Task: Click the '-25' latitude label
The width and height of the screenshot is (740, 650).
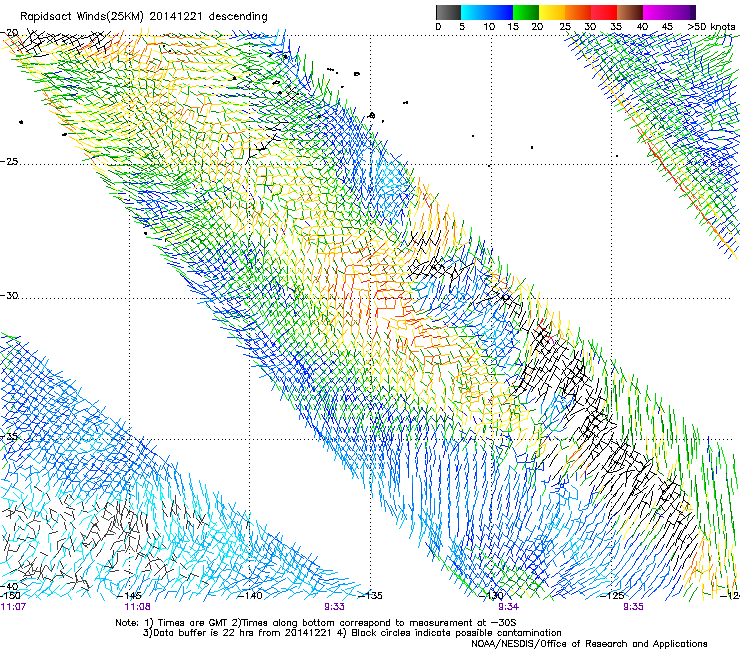Action: [9, 161]
